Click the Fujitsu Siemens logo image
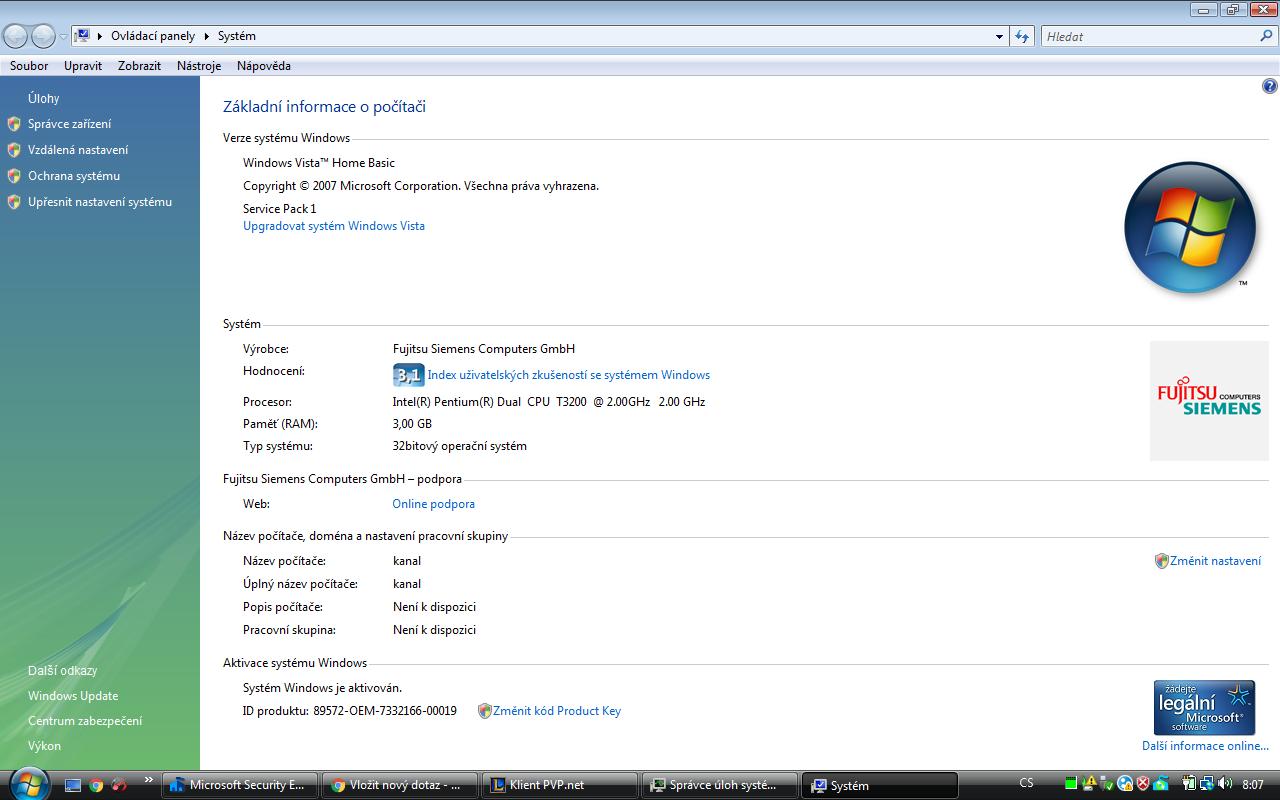Image resolution: width=1280 pixels, height=800 pixels. 1209,400
